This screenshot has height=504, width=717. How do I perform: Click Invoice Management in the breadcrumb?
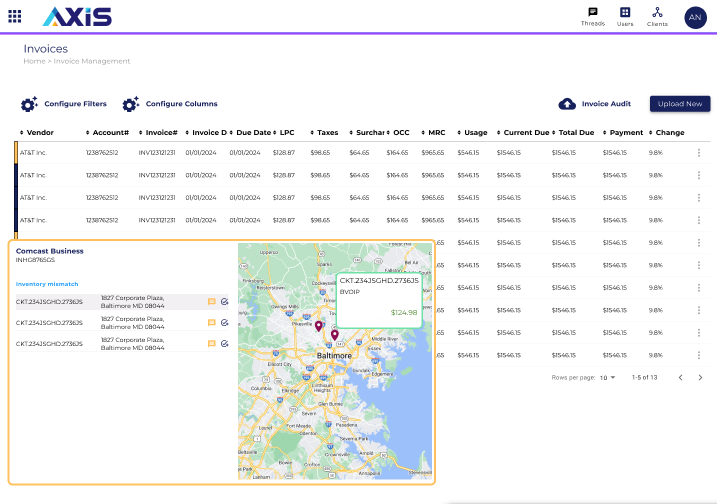(92, 61)
